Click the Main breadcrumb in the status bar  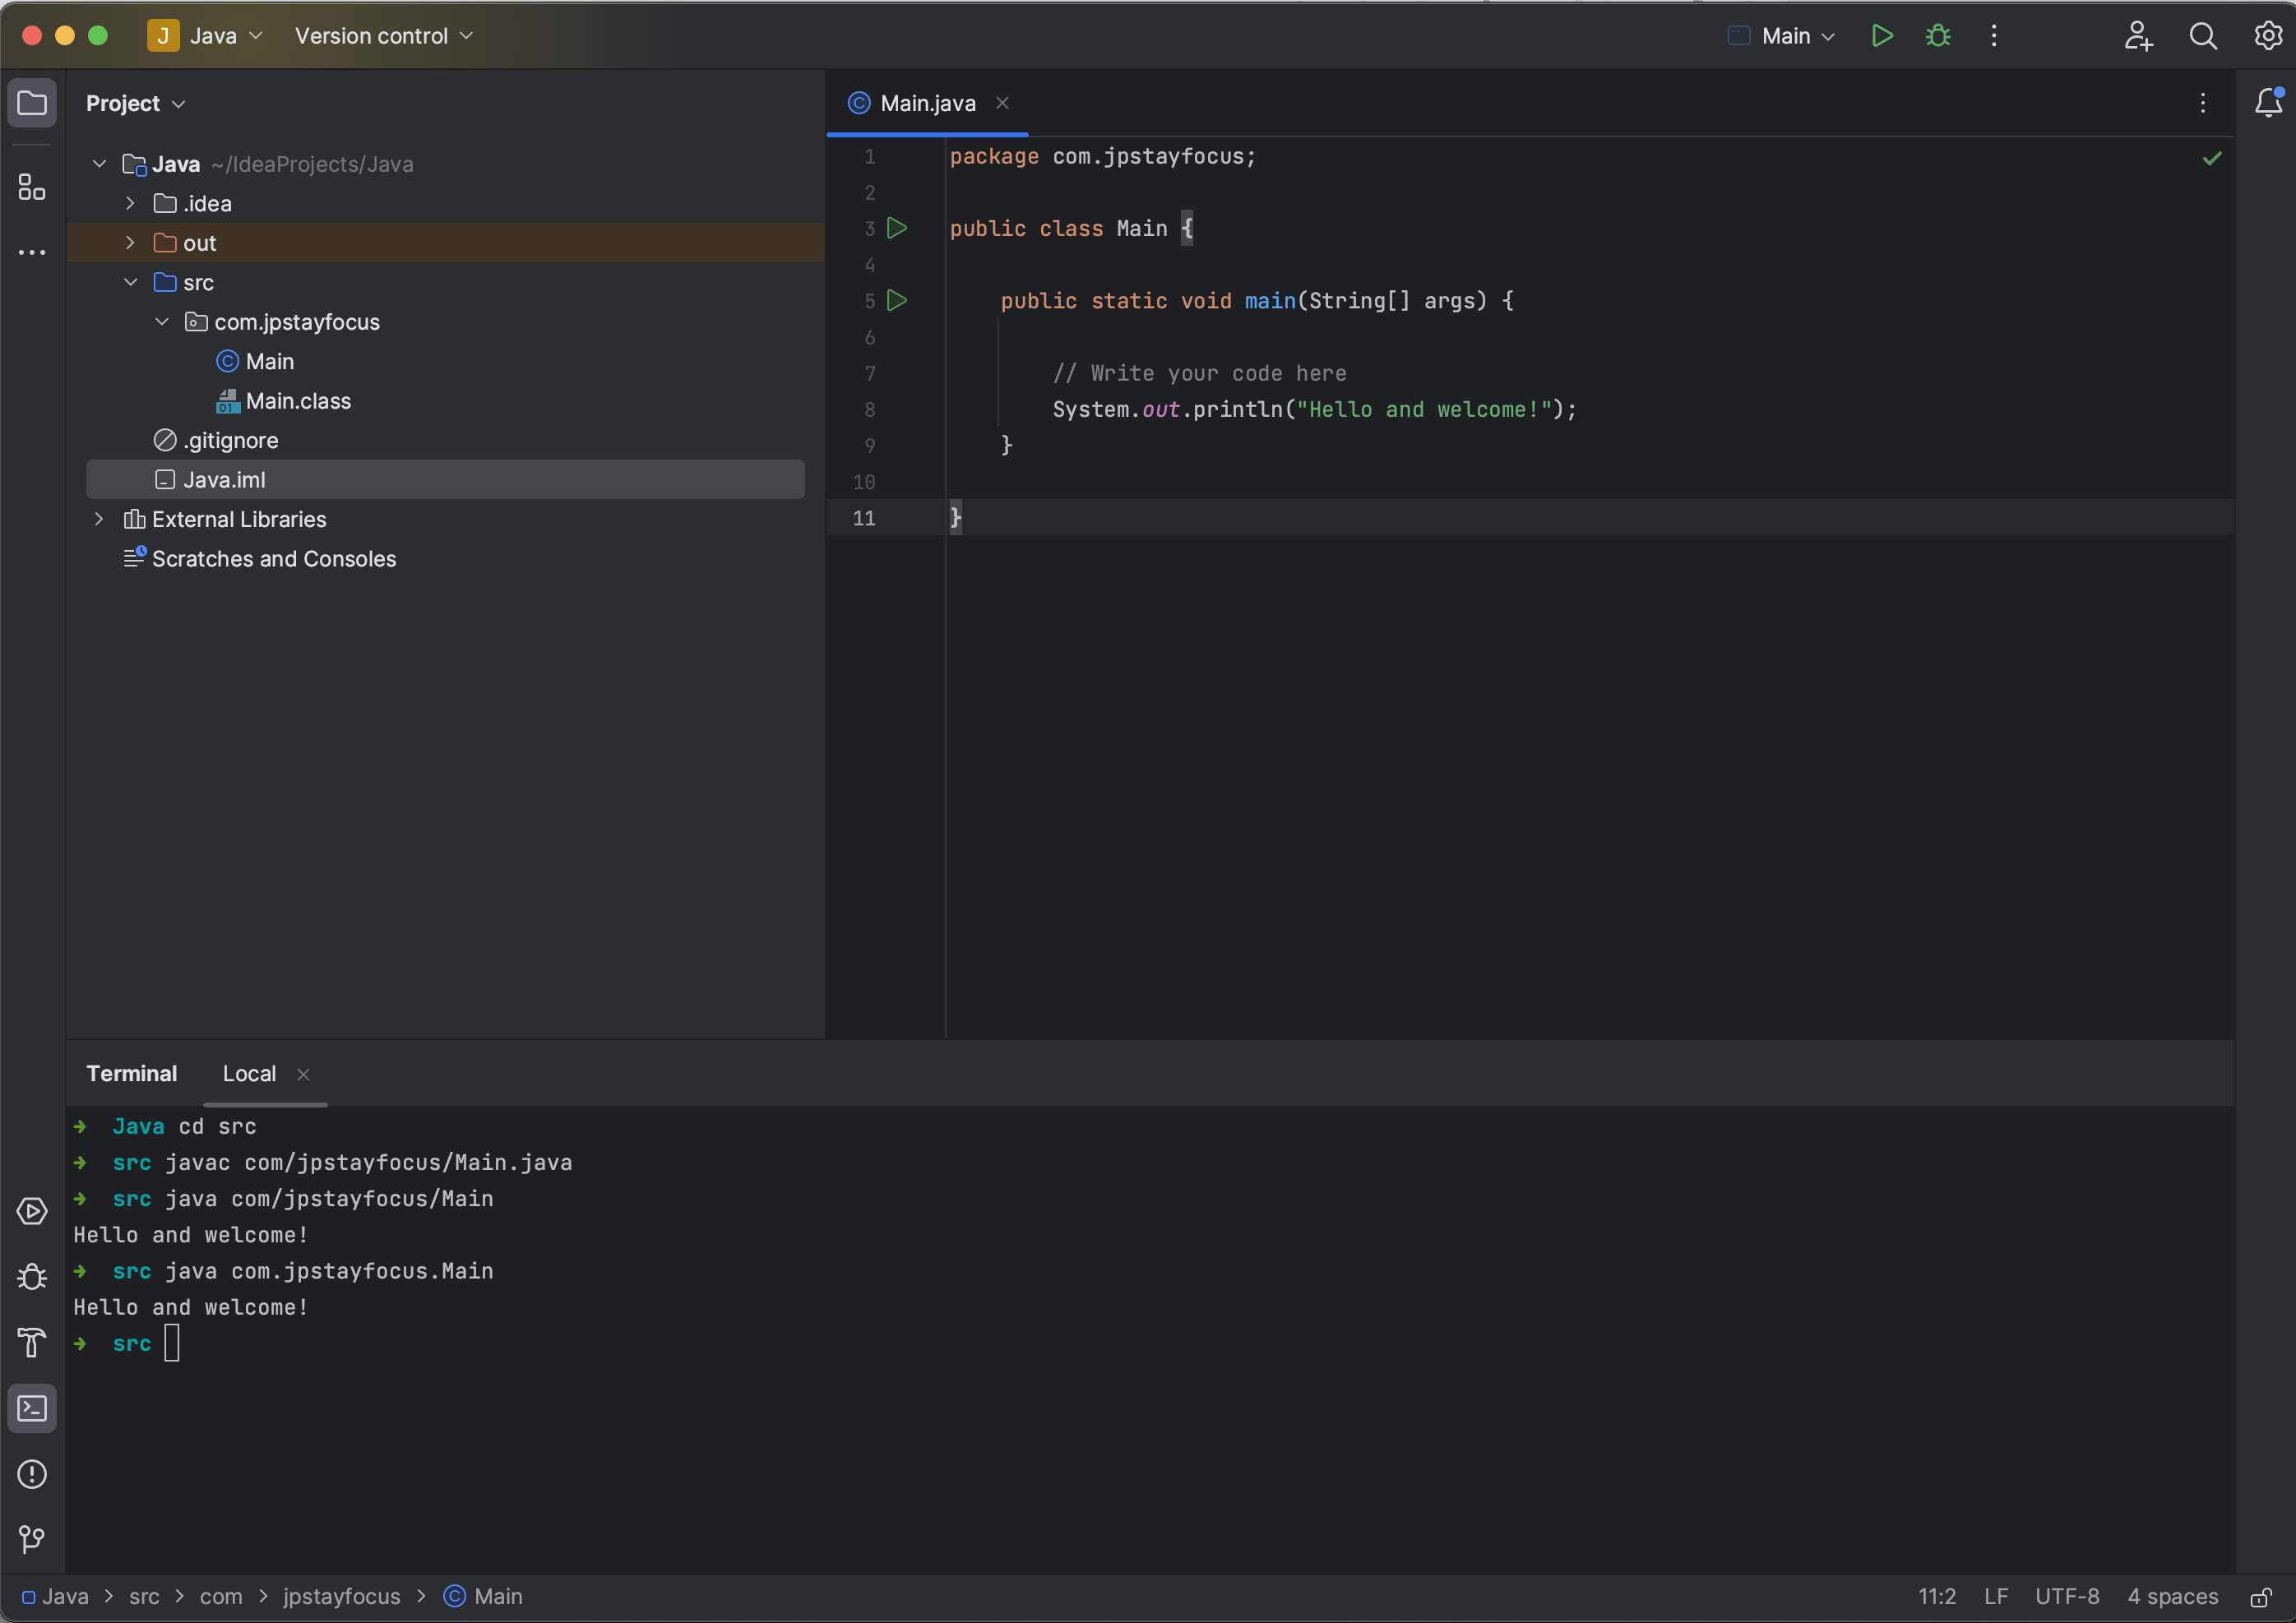[483, 1597]
